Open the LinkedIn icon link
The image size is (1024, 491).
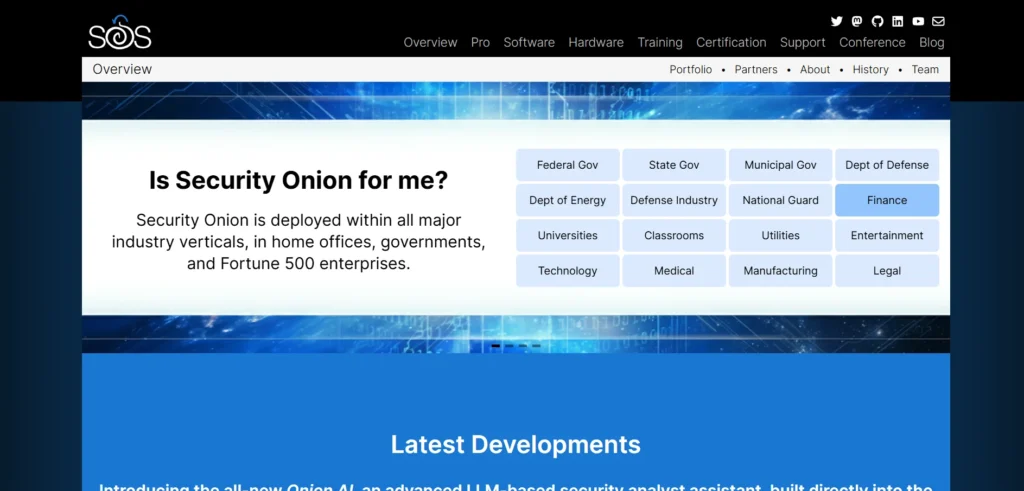tap(897, 22)
